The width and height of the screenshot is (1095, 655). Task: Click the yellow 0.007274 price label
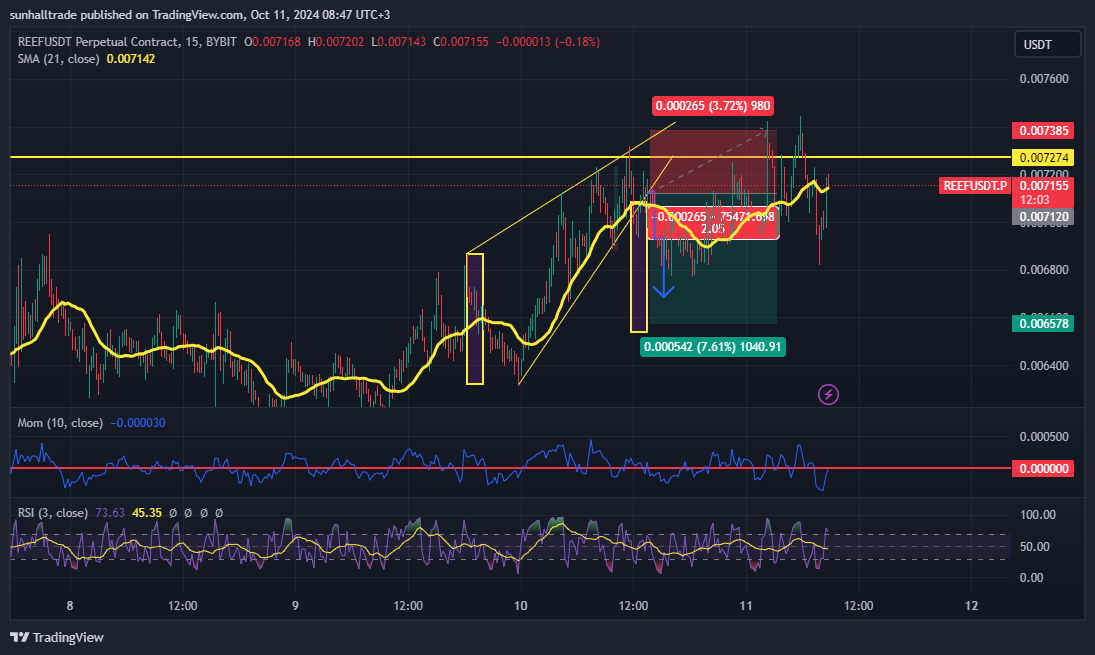coord(1043,158)
